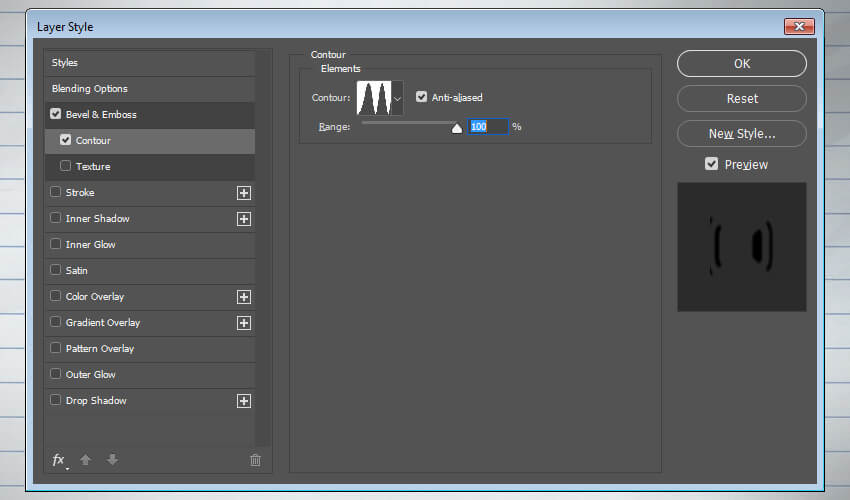Enable the Gradient Overlay checkbox
The image size is (850, 500).
coord(55,322)
